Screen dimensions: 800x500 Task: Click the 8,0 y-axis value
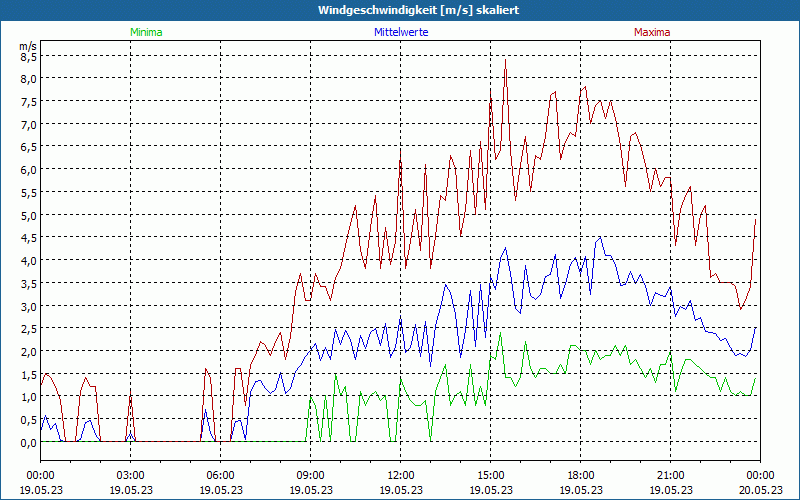(29, 79)
